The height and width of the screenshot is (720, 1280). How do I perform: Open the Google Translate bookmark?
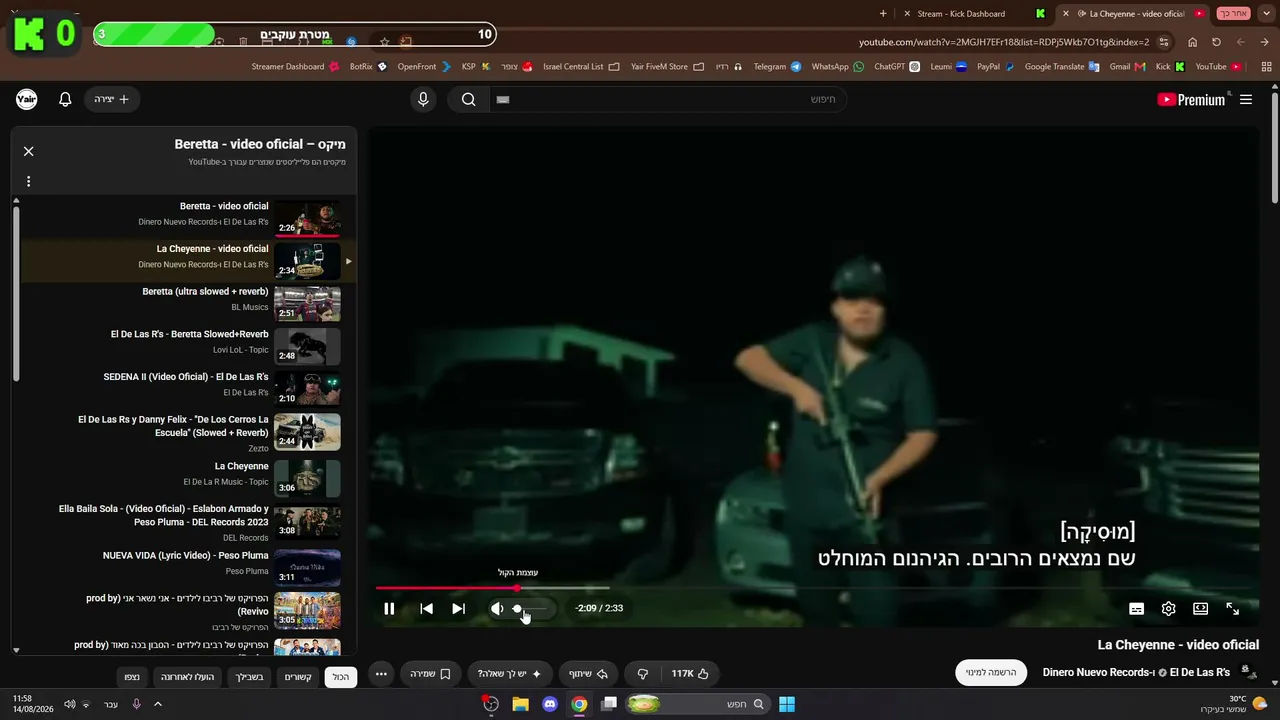pos(1062,67)
